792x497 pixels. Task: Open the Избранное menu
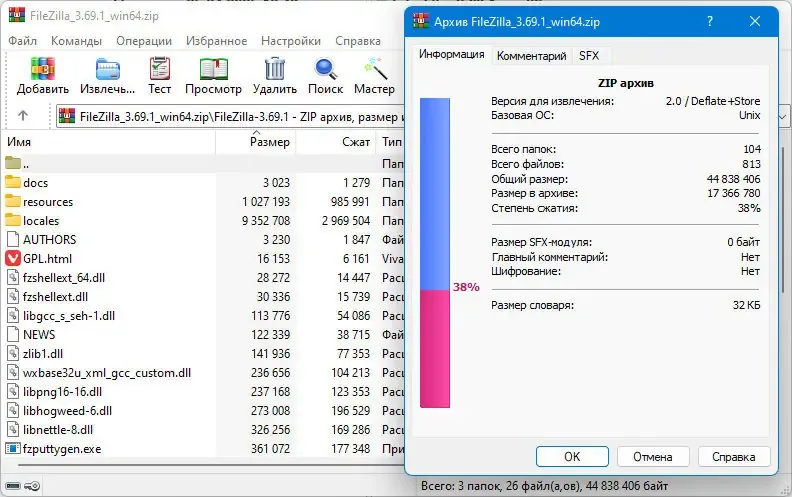click(216, 41)
